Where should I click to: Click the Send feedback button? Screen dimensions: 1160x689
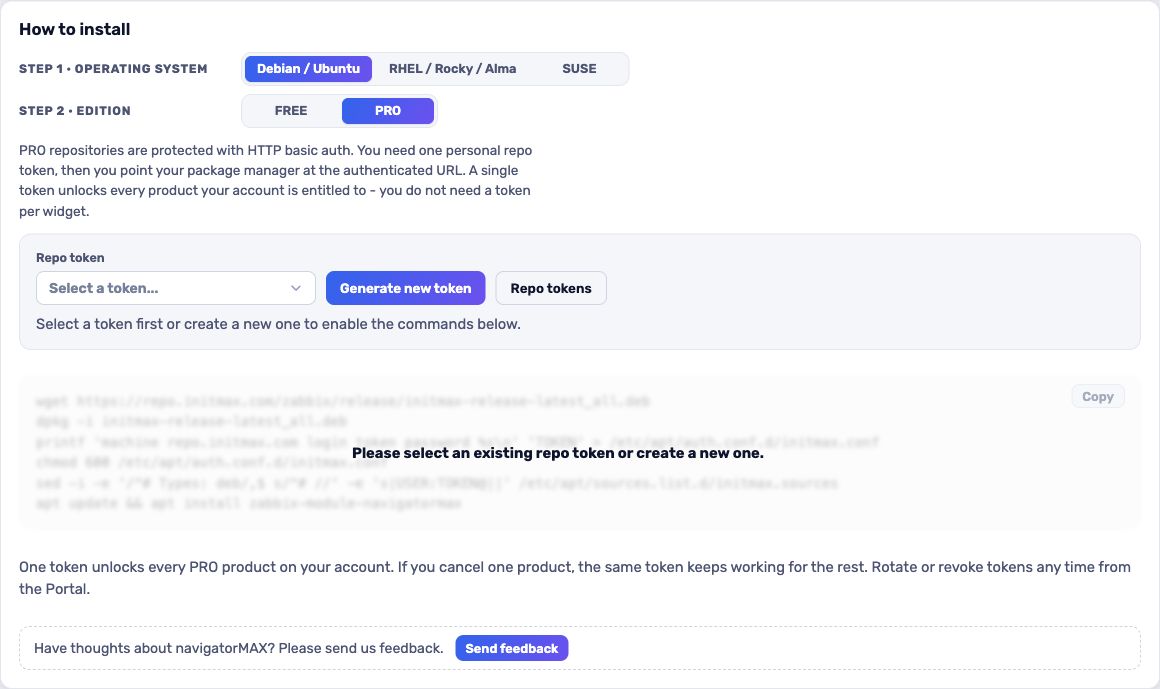(512, 648)
